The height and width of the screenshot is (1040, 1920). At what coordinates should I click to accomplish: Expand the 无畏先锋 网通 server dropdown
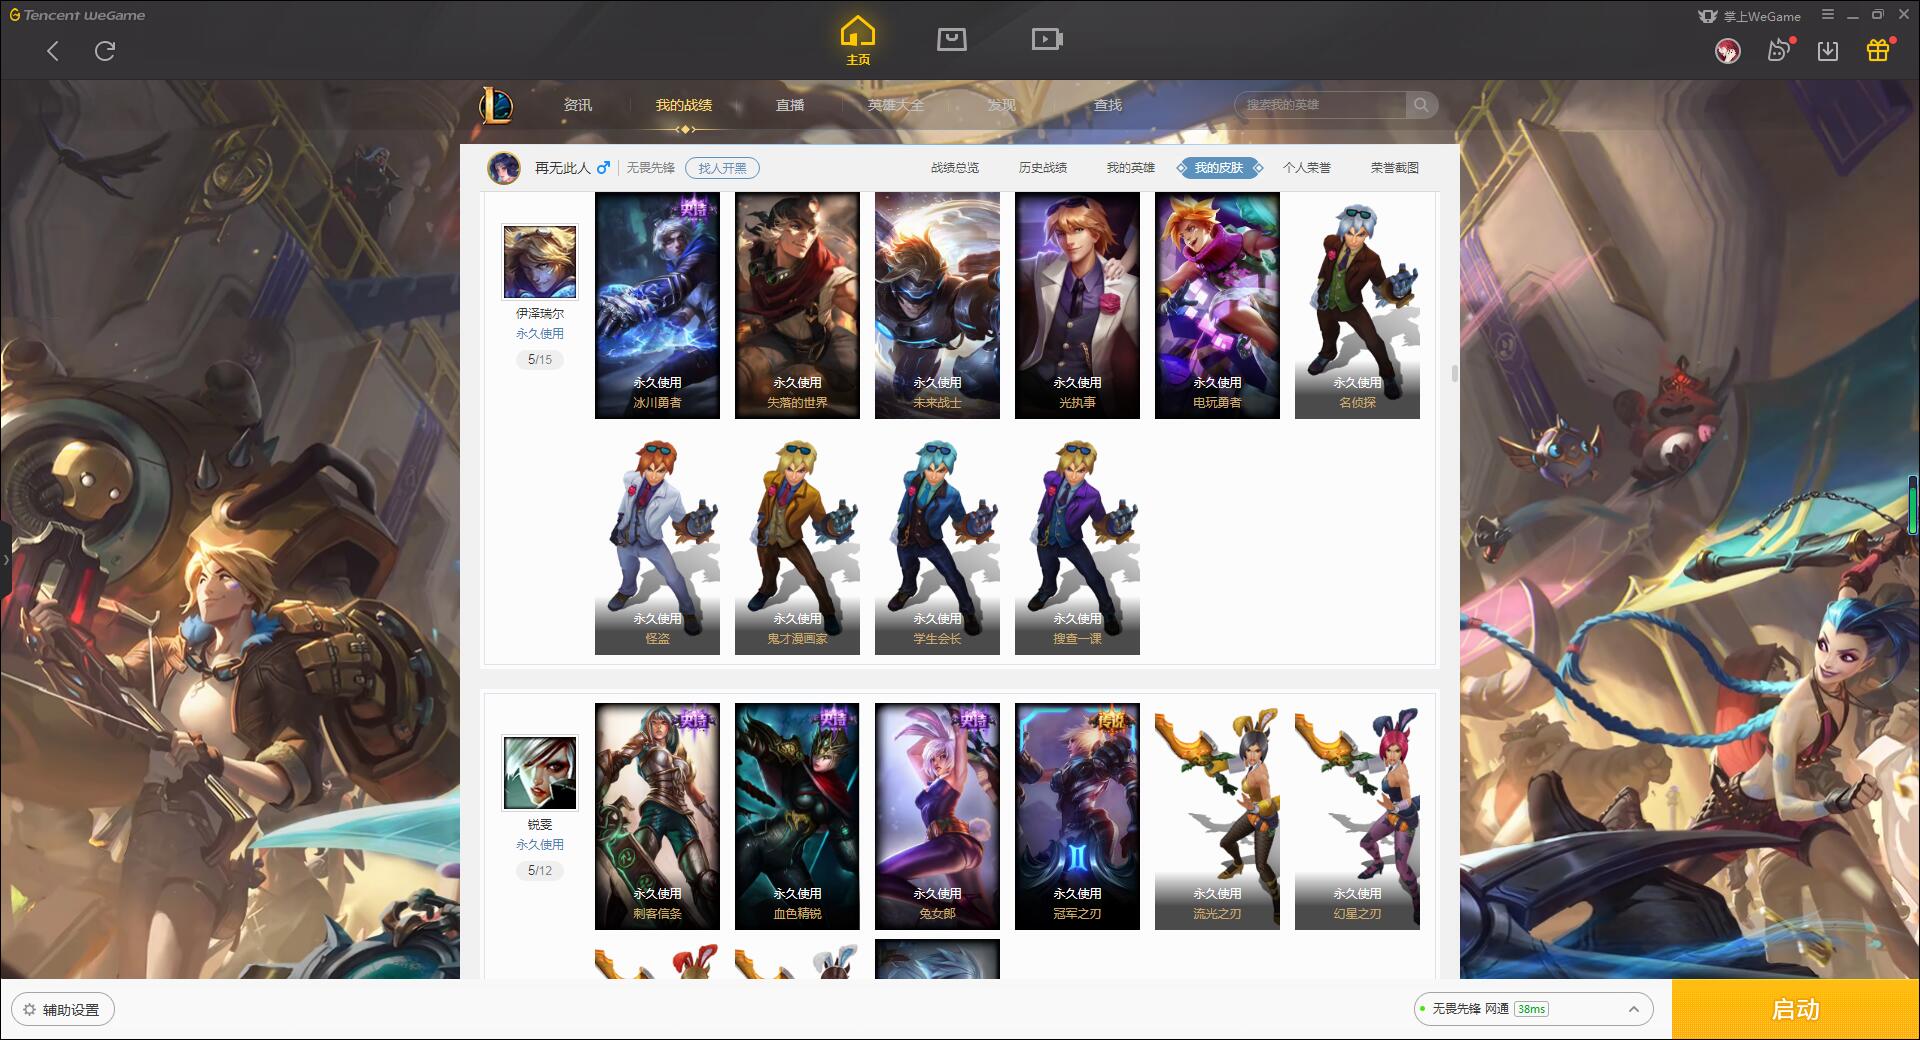pyautogui.click(x=1533, y=1009)
